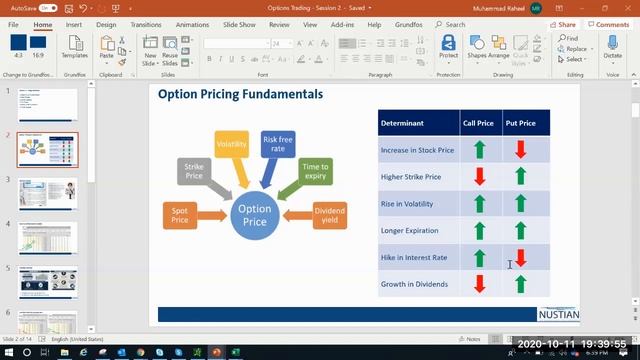
Task: Open File Explorer from taskbar
Action: tap(64, 352)
